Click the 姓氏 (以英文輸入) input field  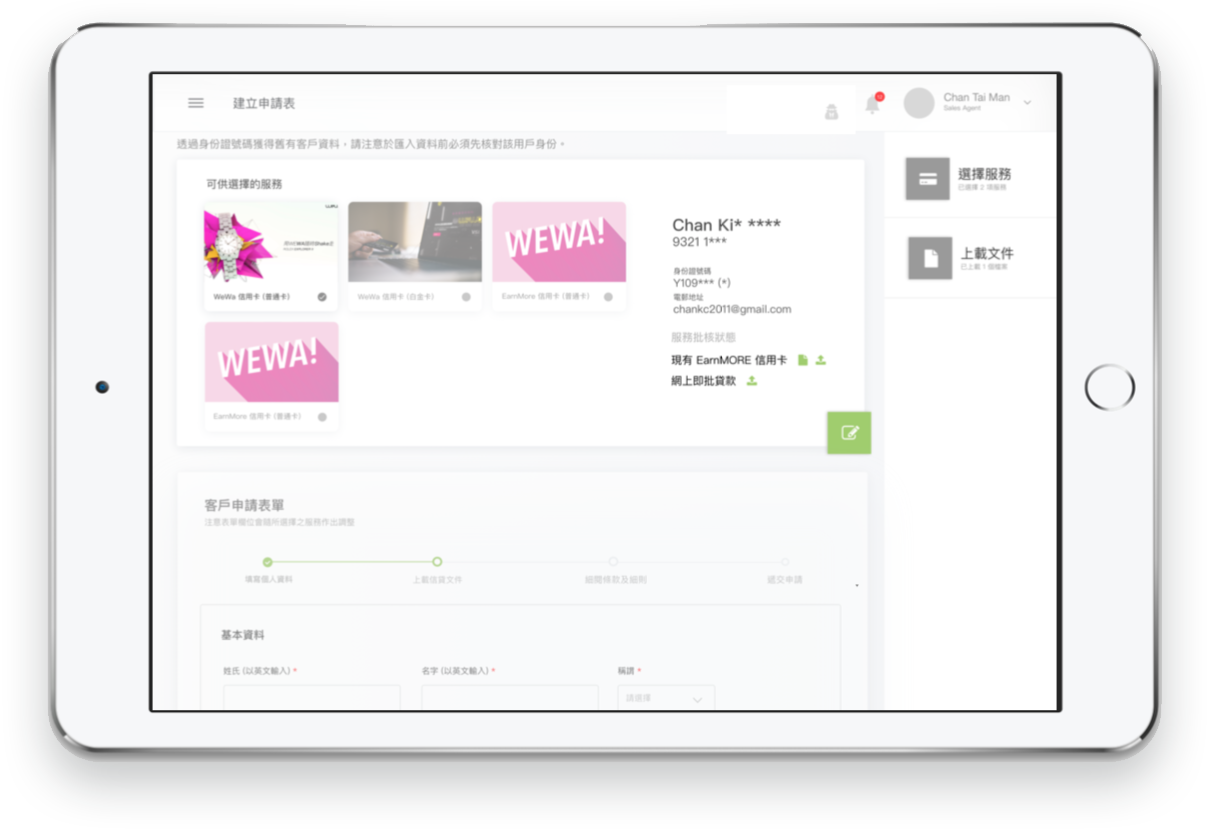311,698
